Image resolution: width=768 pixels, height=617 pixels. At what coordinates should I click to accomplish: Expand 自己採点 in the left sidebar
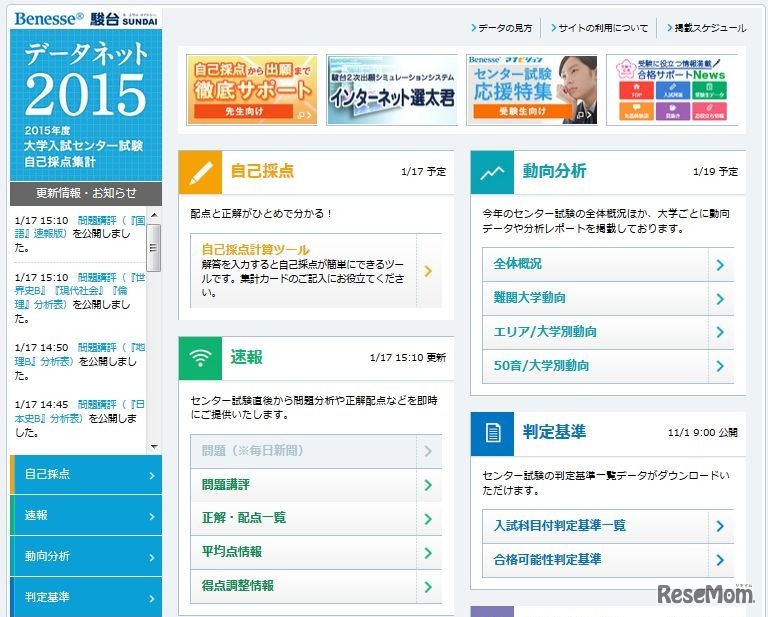(x=86, y=474)
